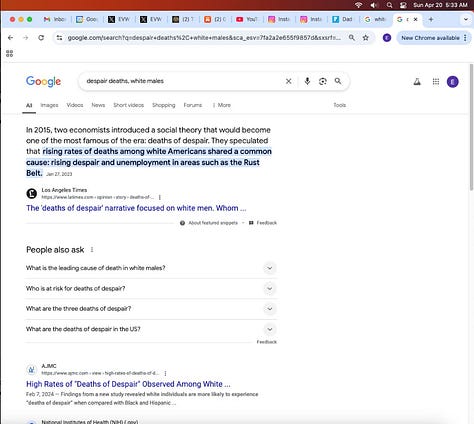474x424 pixels.
Task: Switch to Forums results tab
Action: click(193, 105)
